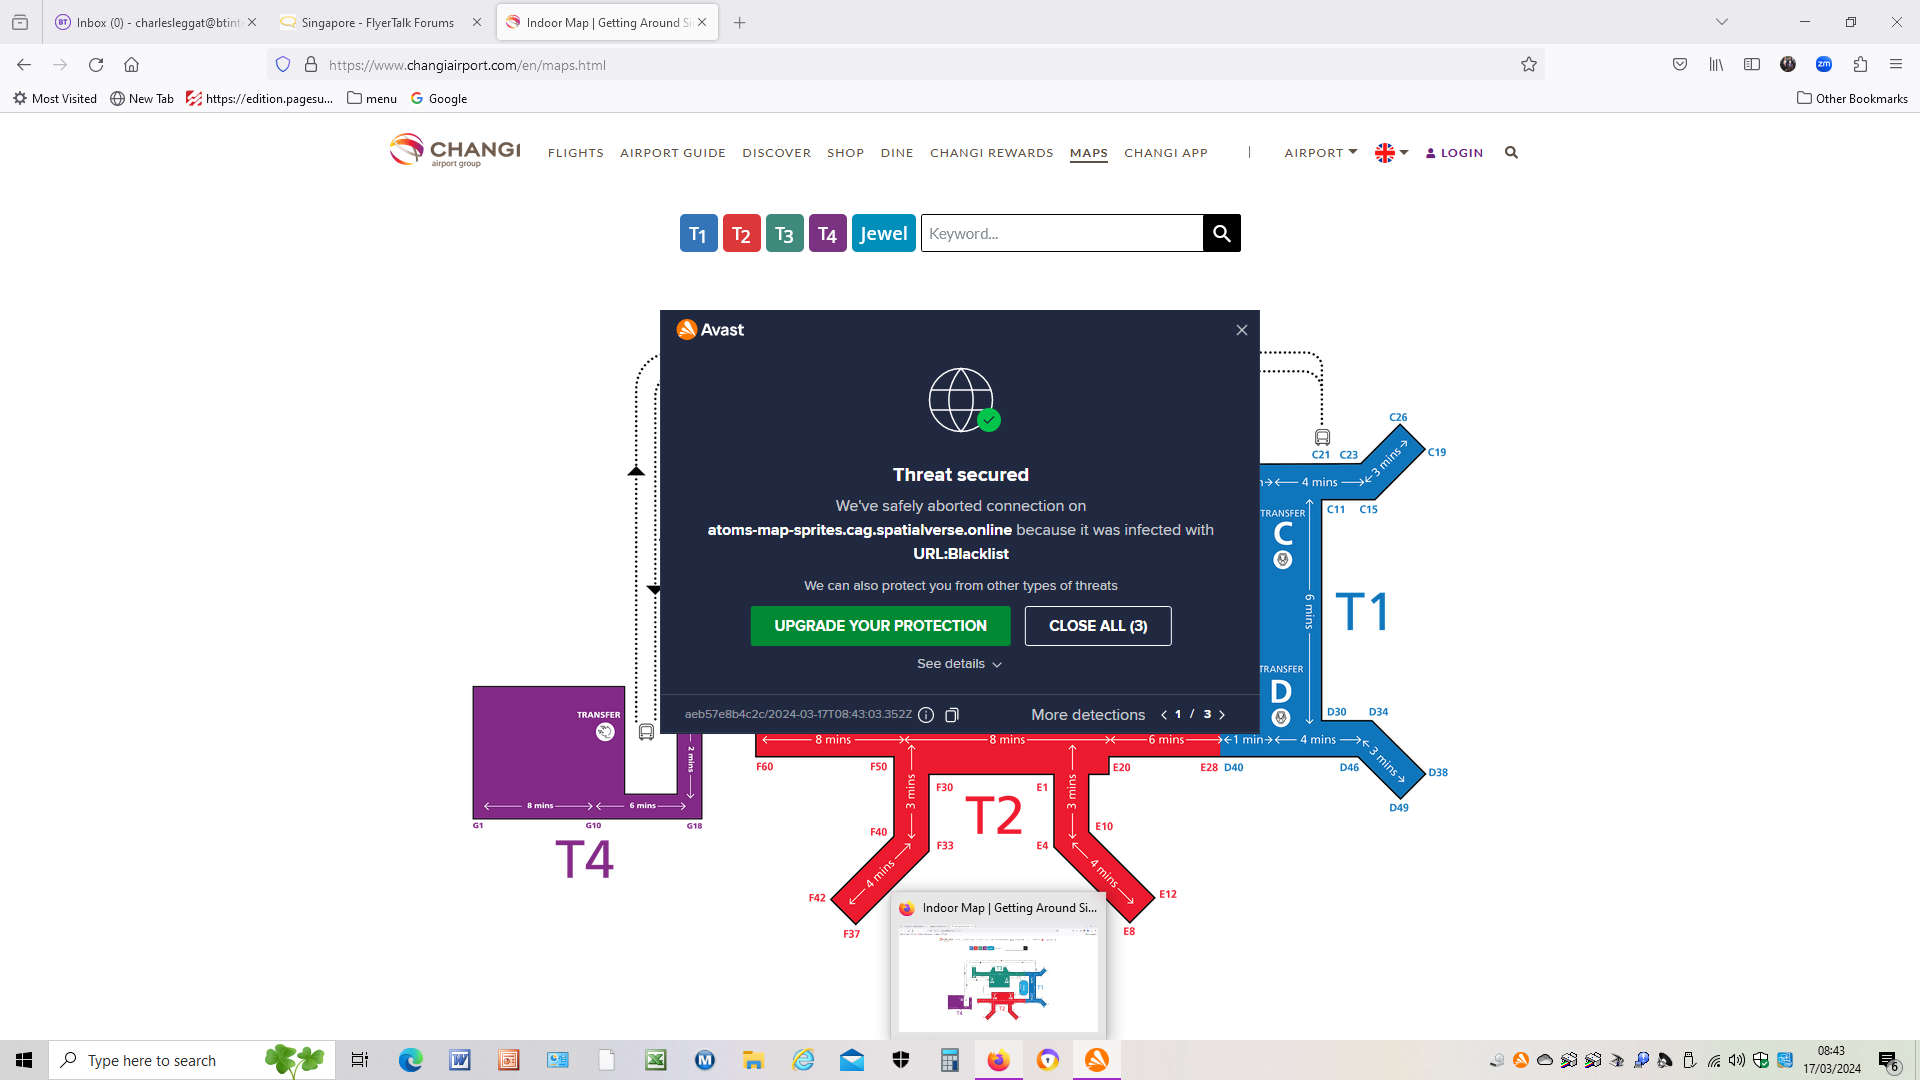
Task: Show the next Avast detection
Action: (1222, 715)
